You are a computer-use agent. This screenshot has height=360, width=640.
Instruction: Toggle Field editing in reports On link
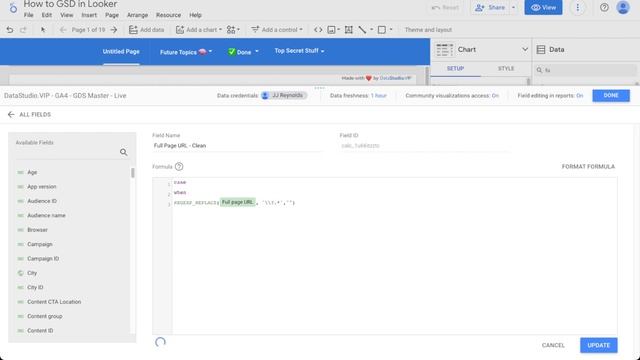580,96
